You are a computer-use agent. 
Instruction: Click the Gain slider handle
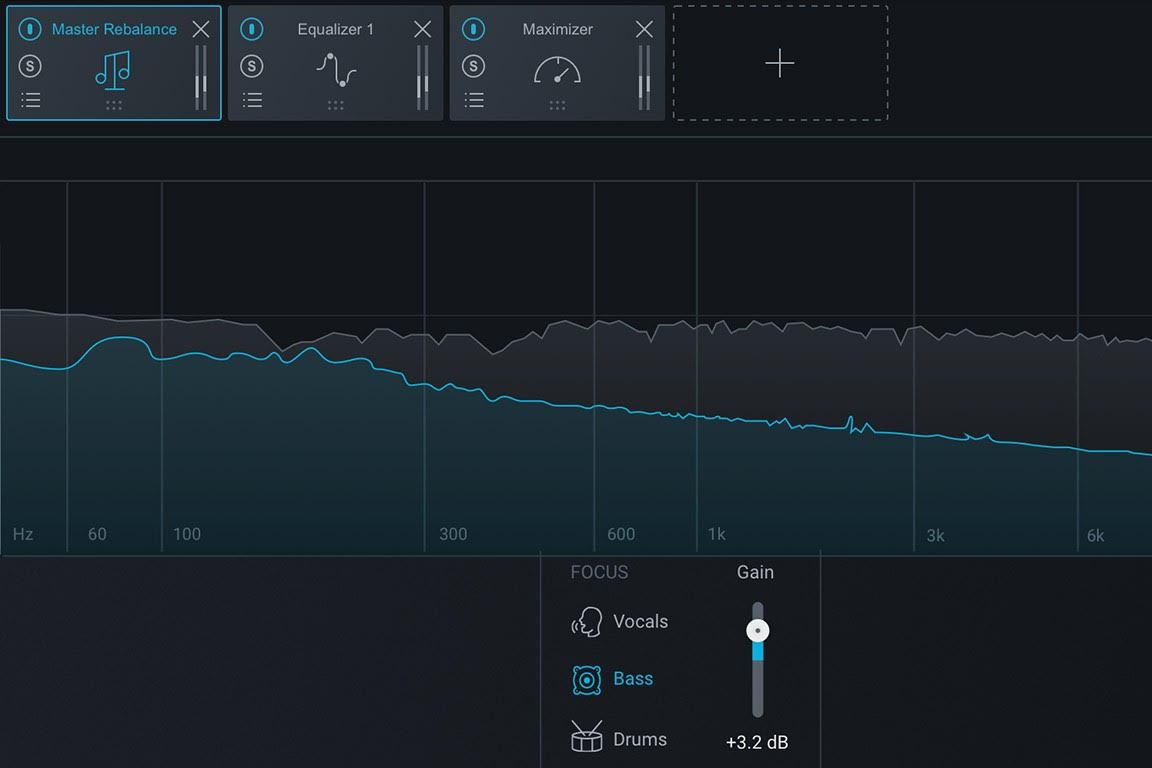click(757, 631)
